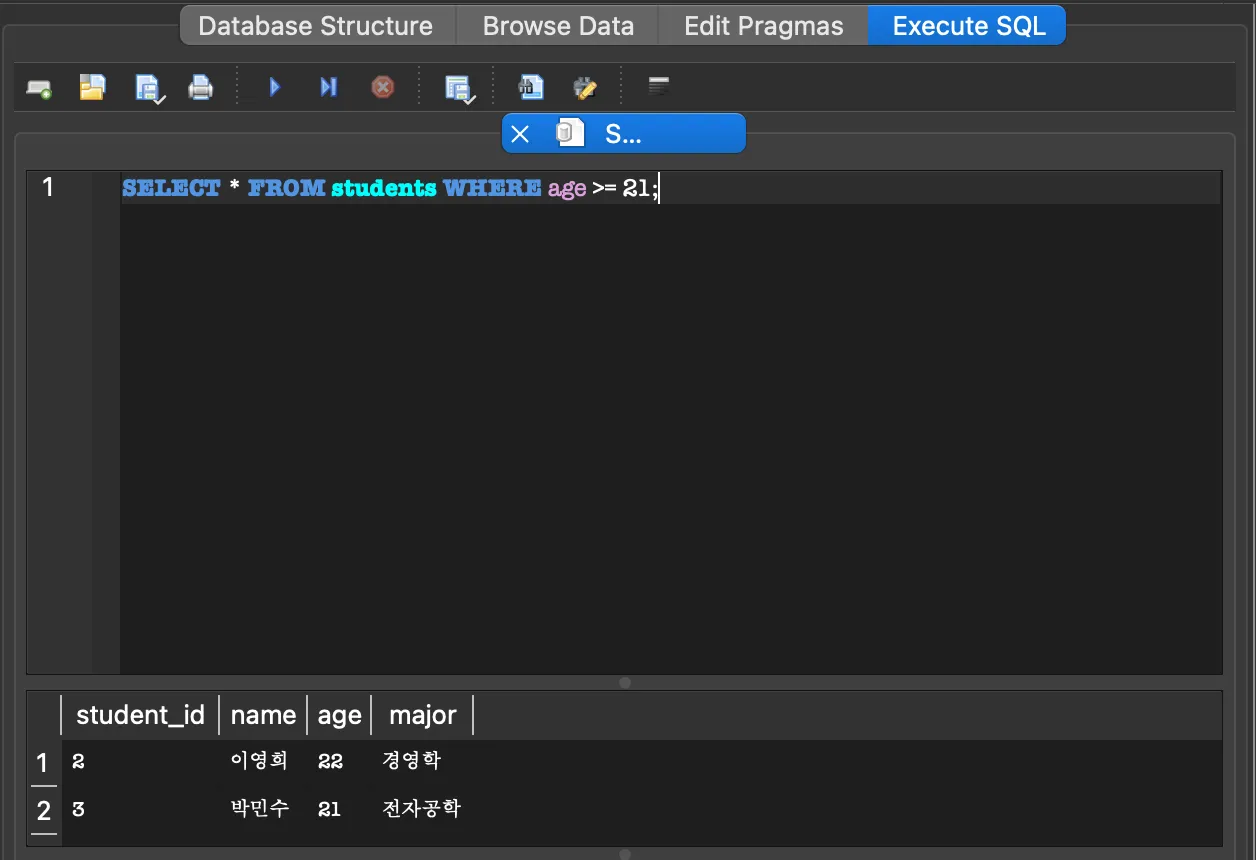Click the open SQL file folder icon
The height and width of the screenshot is (860, 1256).
[x=92, y=88]
